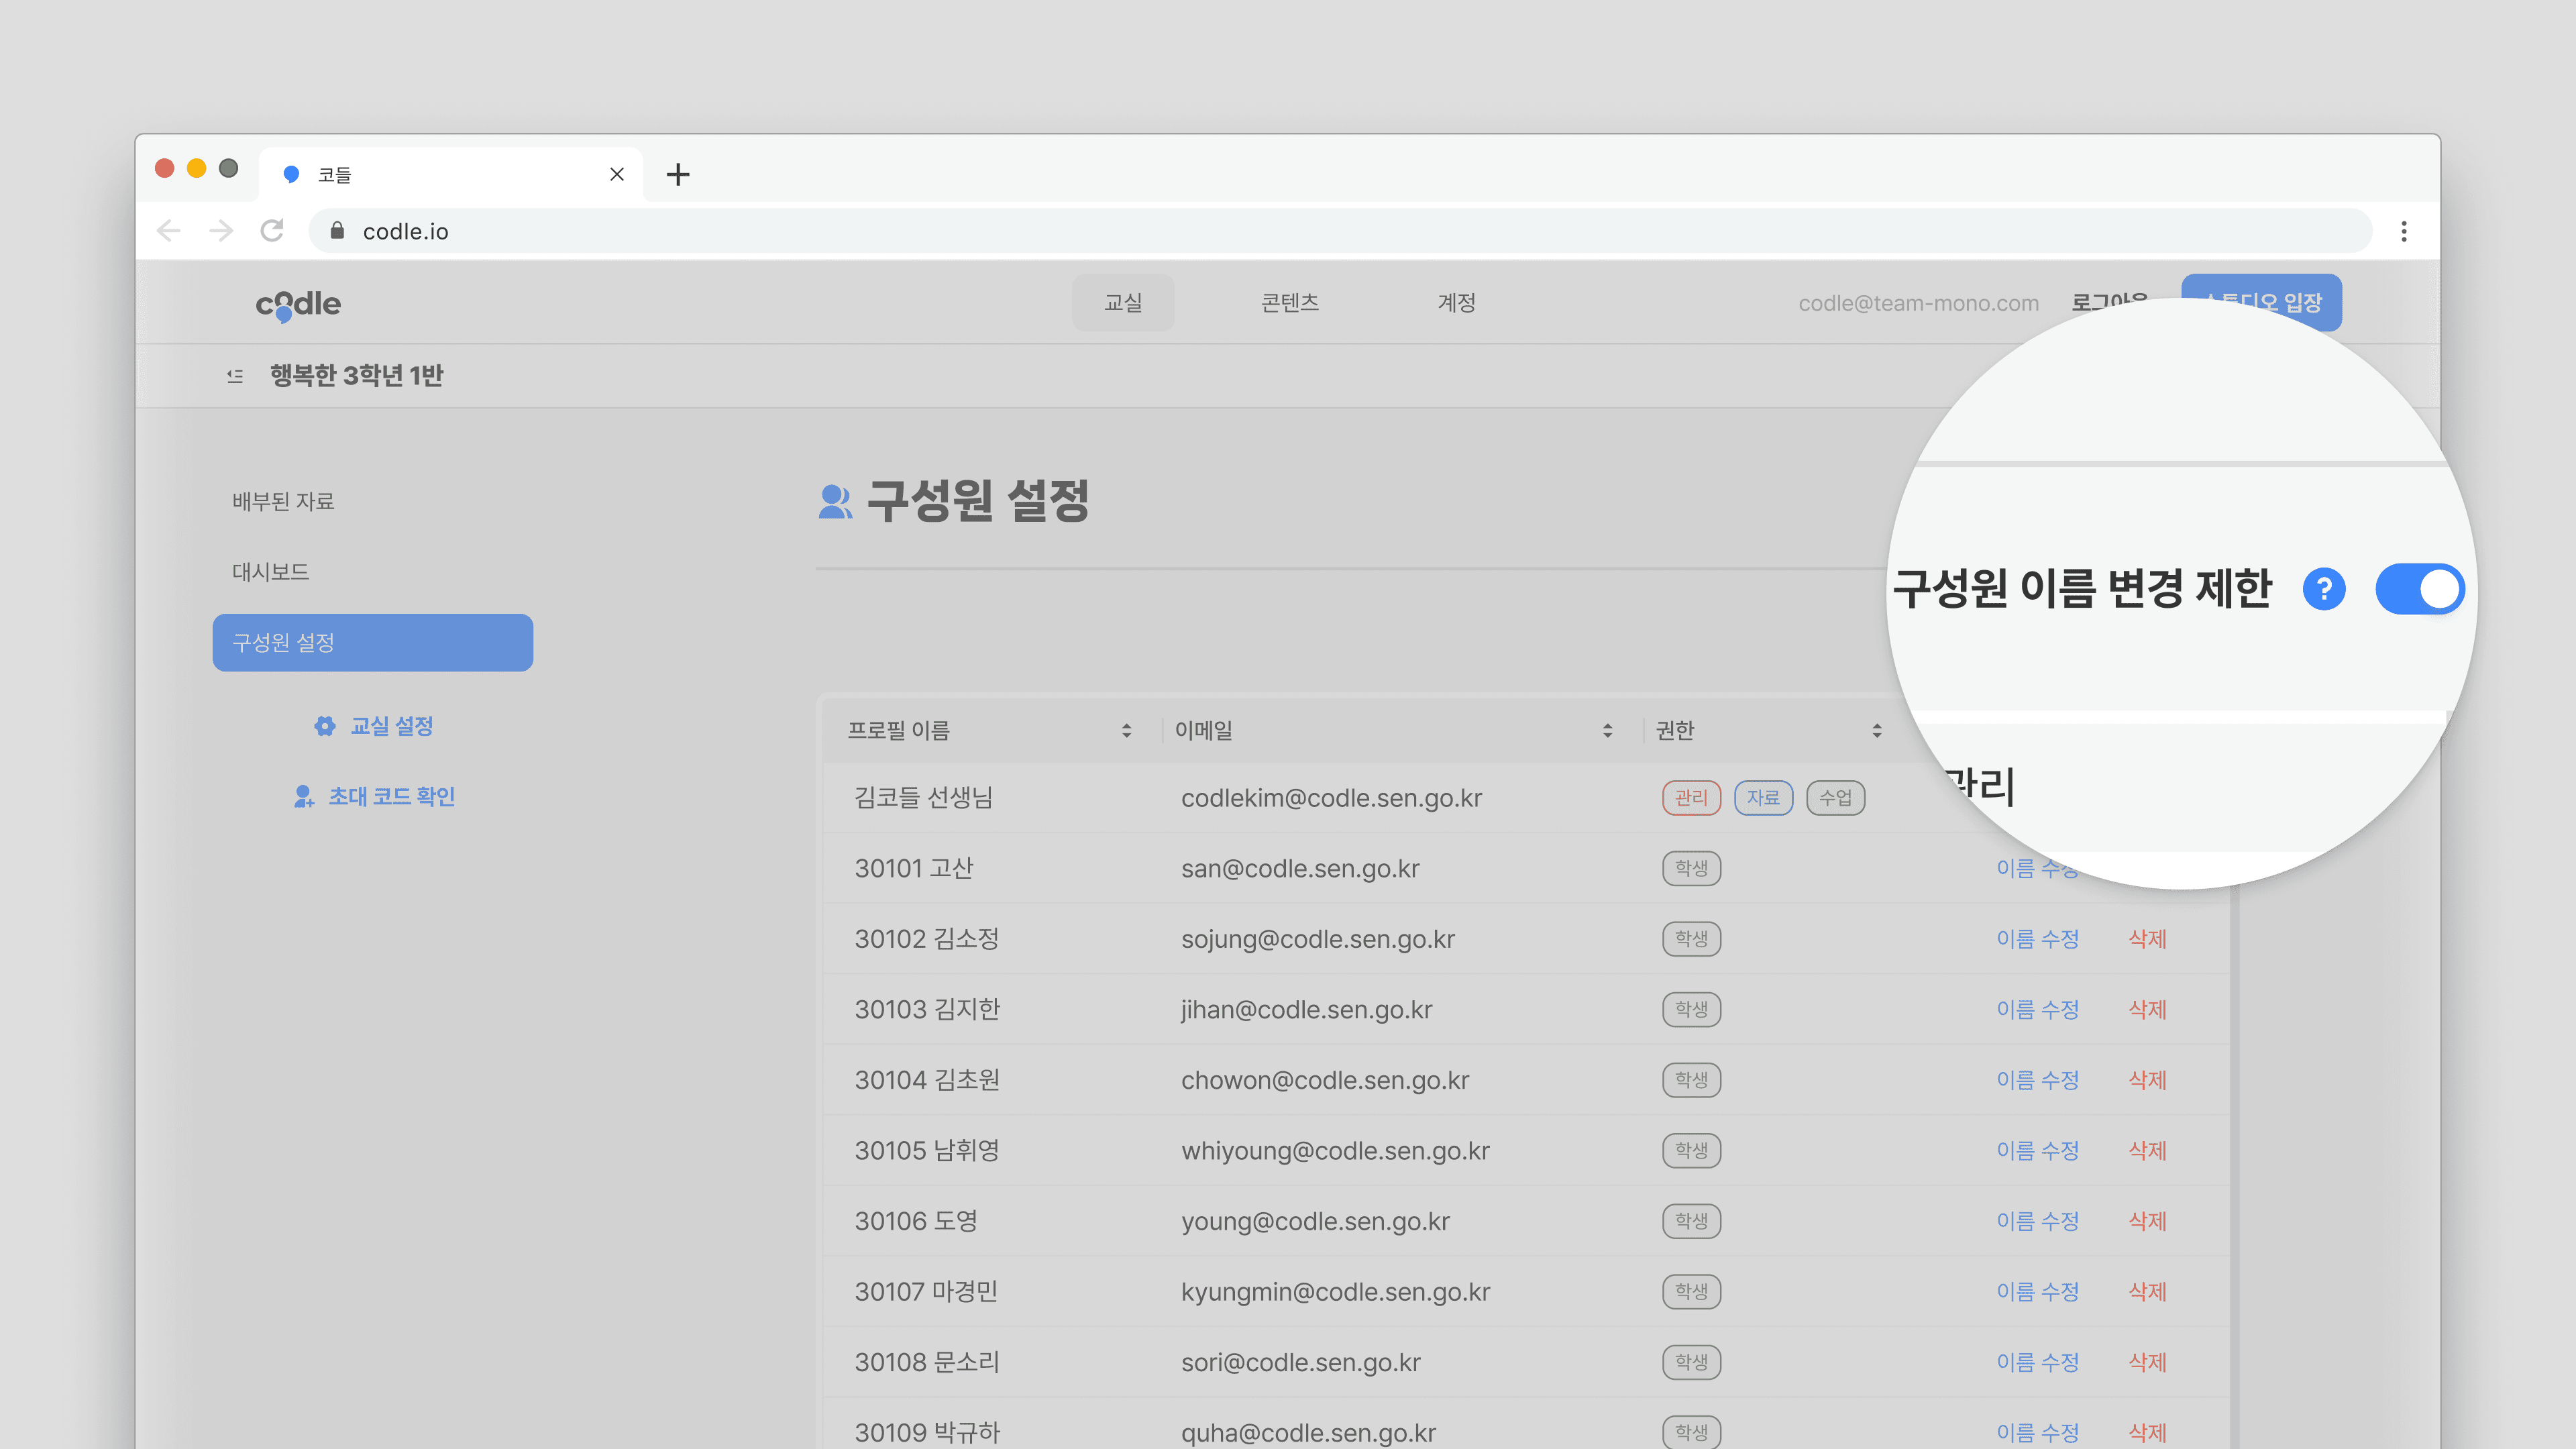Click 이름 수정 for 30105 남휘영
The width and height of the screenshot is (2576, 1449).
(2037, 1150)
